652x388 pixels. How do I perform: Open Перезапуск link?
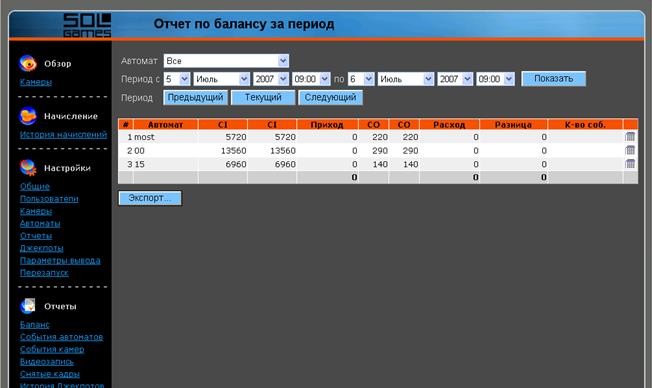click(x=44, y=273)
